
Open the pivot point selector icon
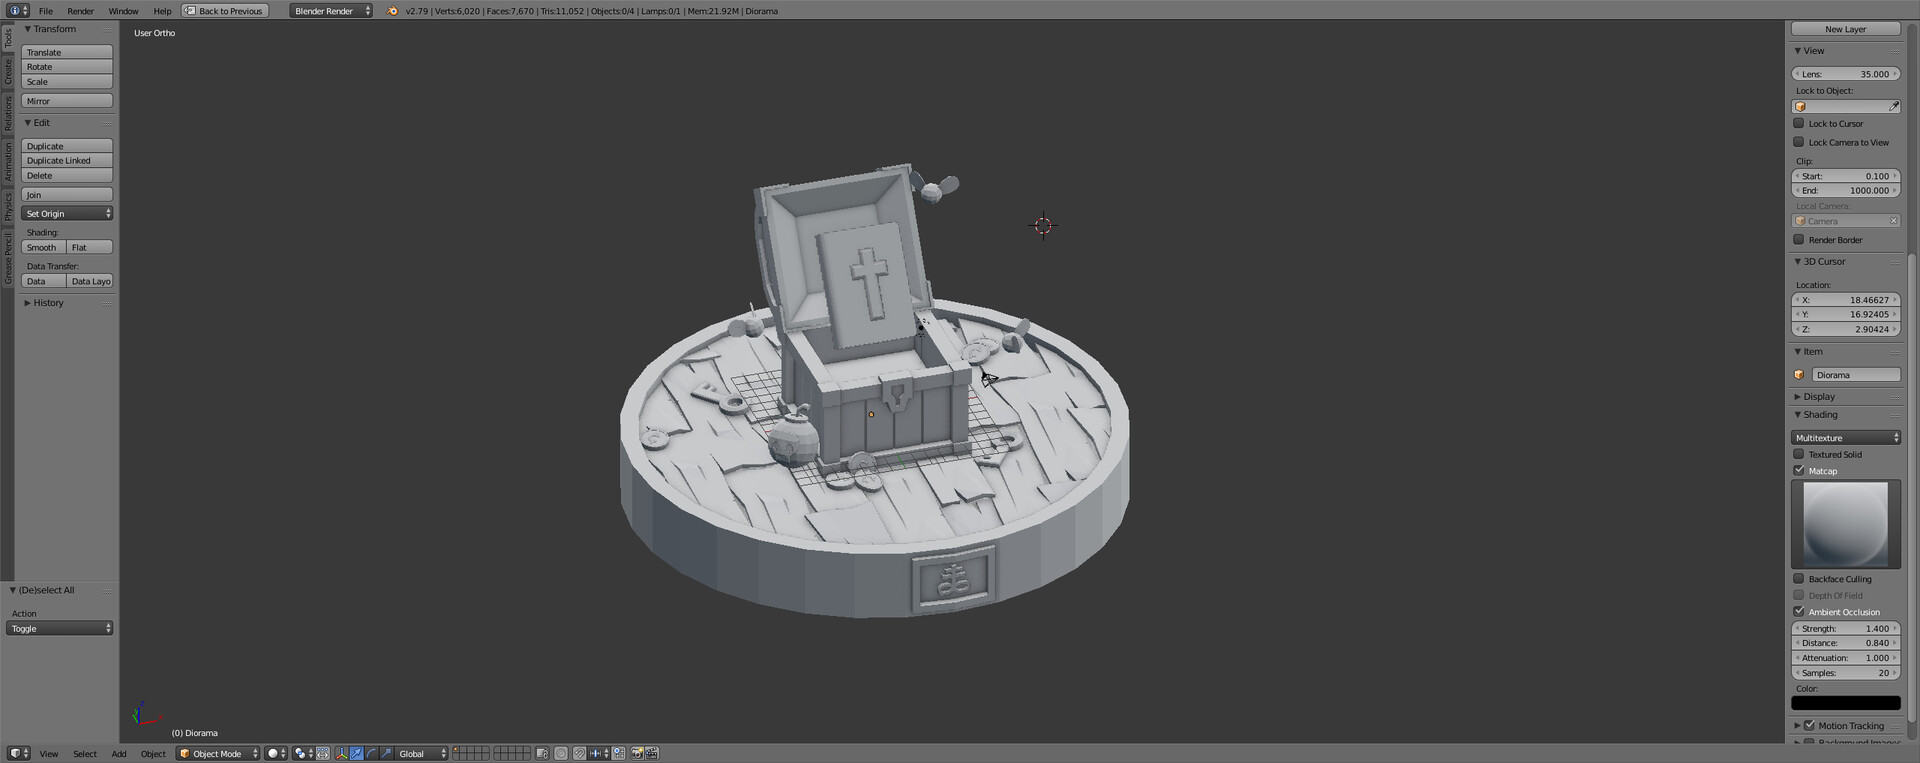303,753
